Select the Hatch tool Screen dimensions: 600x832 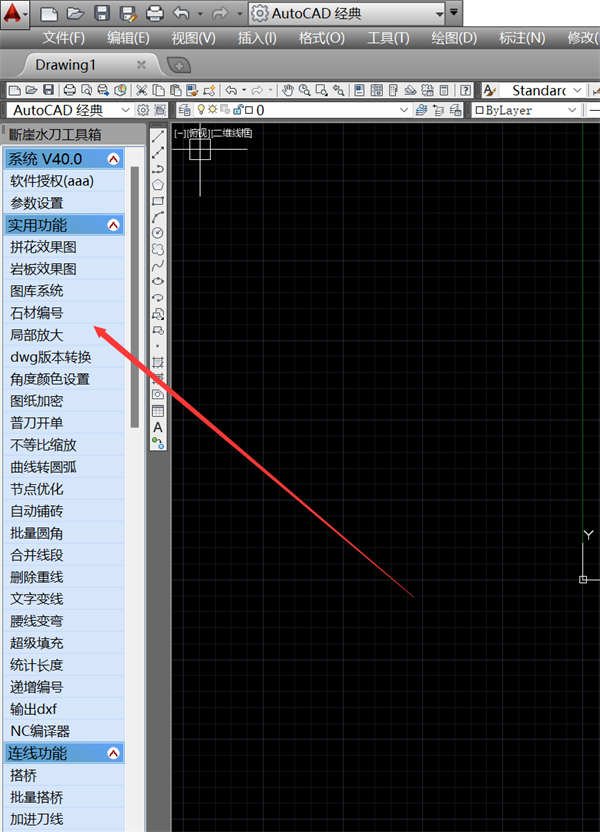(x=158, y=362)
